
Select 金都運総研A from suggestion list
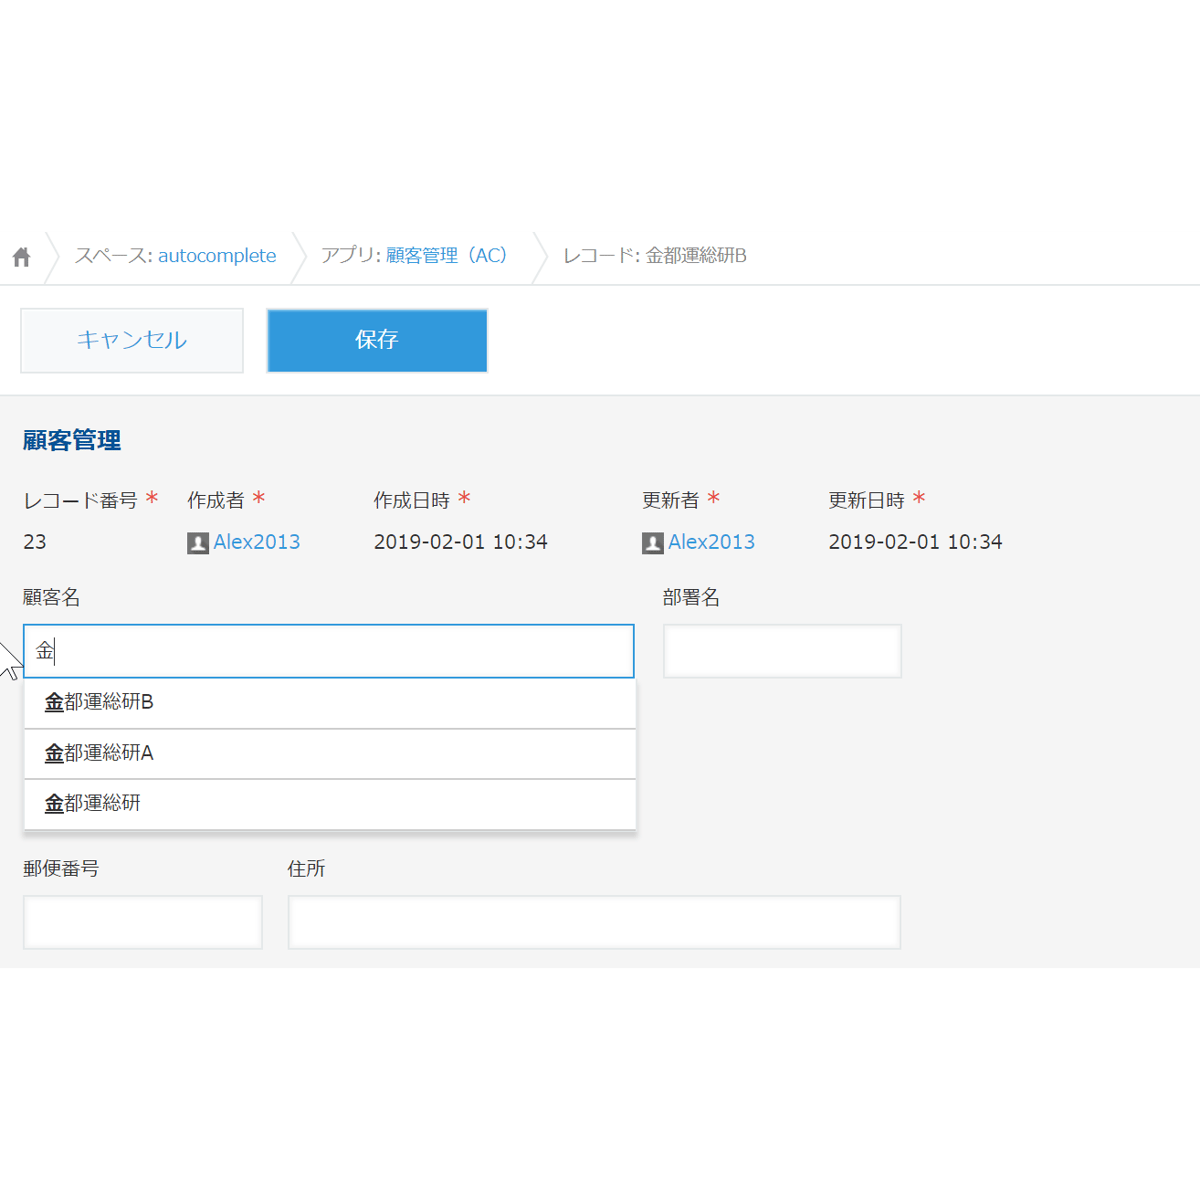(330, 754)
